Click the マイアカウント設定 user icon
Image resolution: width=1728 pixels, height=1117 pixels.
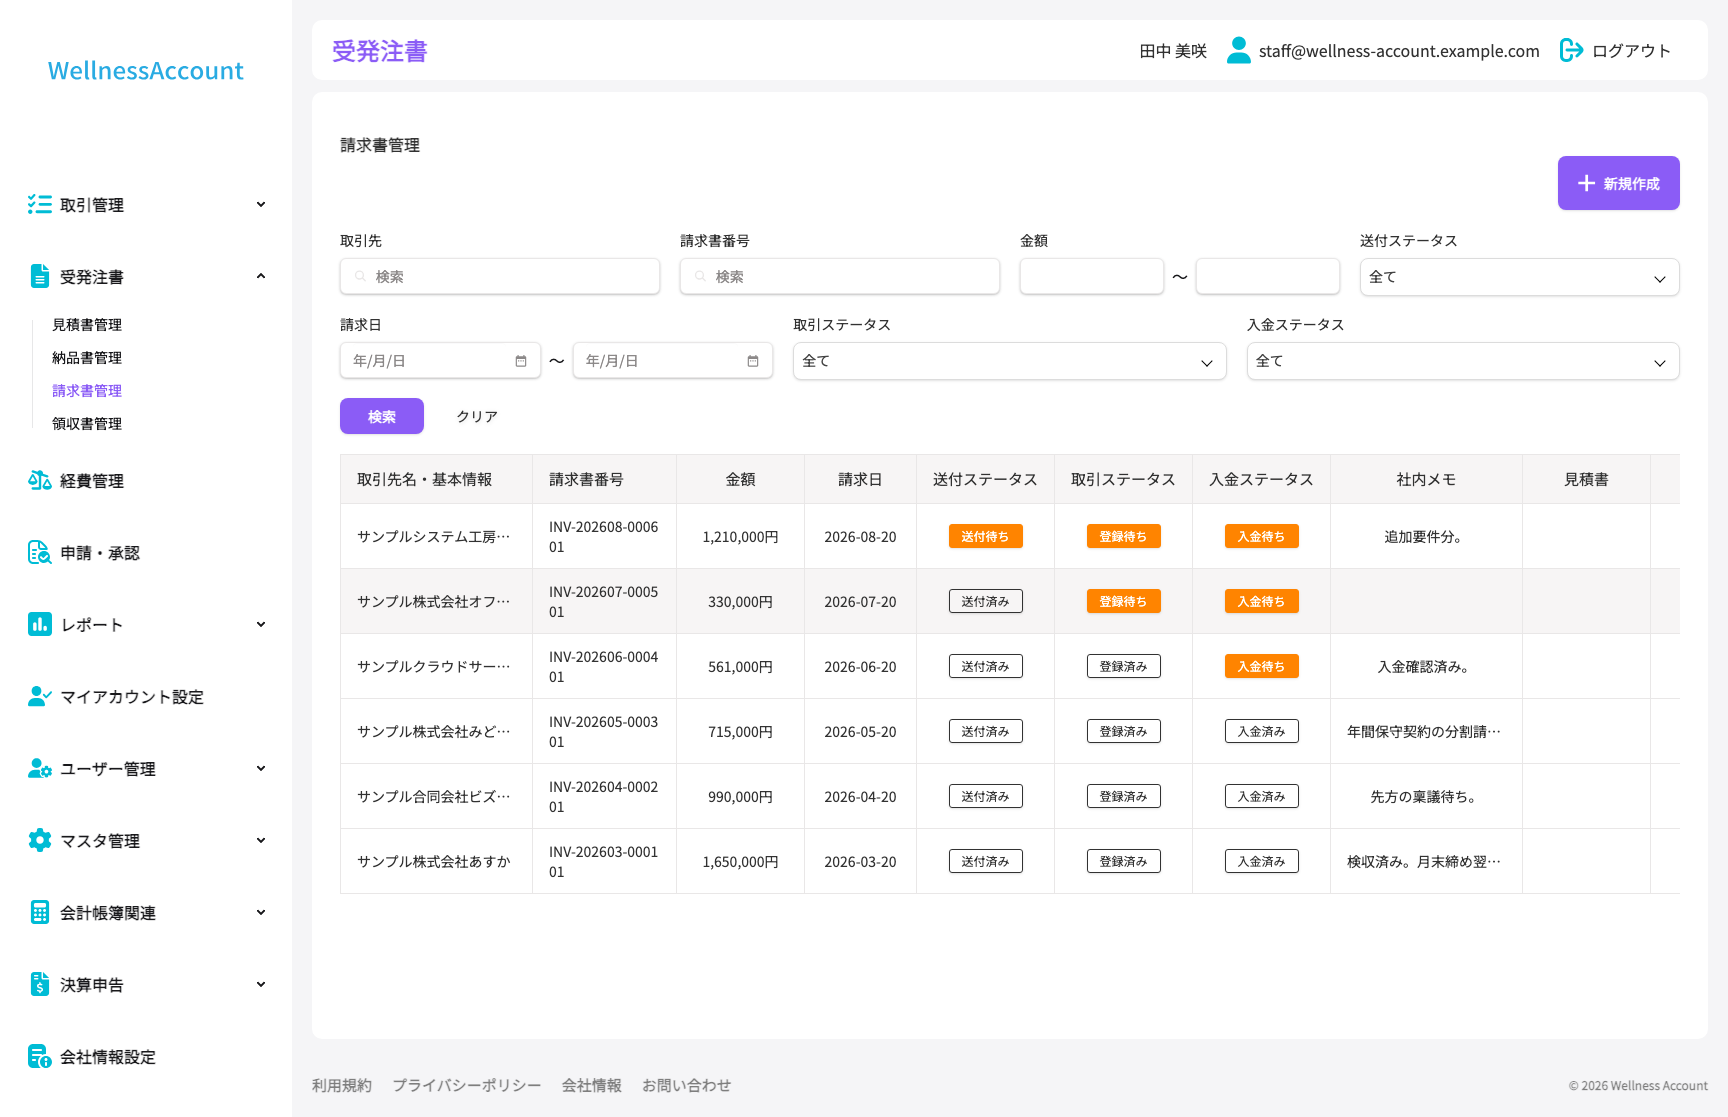[x=39, y=697]
